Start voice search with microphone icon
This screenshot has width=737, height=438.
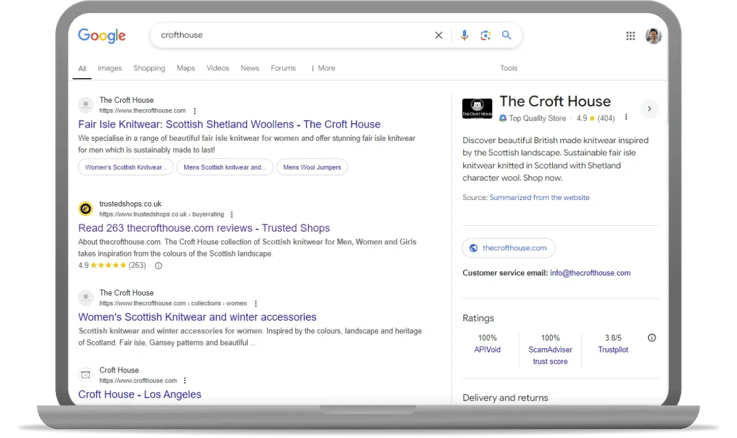point(464,35)
